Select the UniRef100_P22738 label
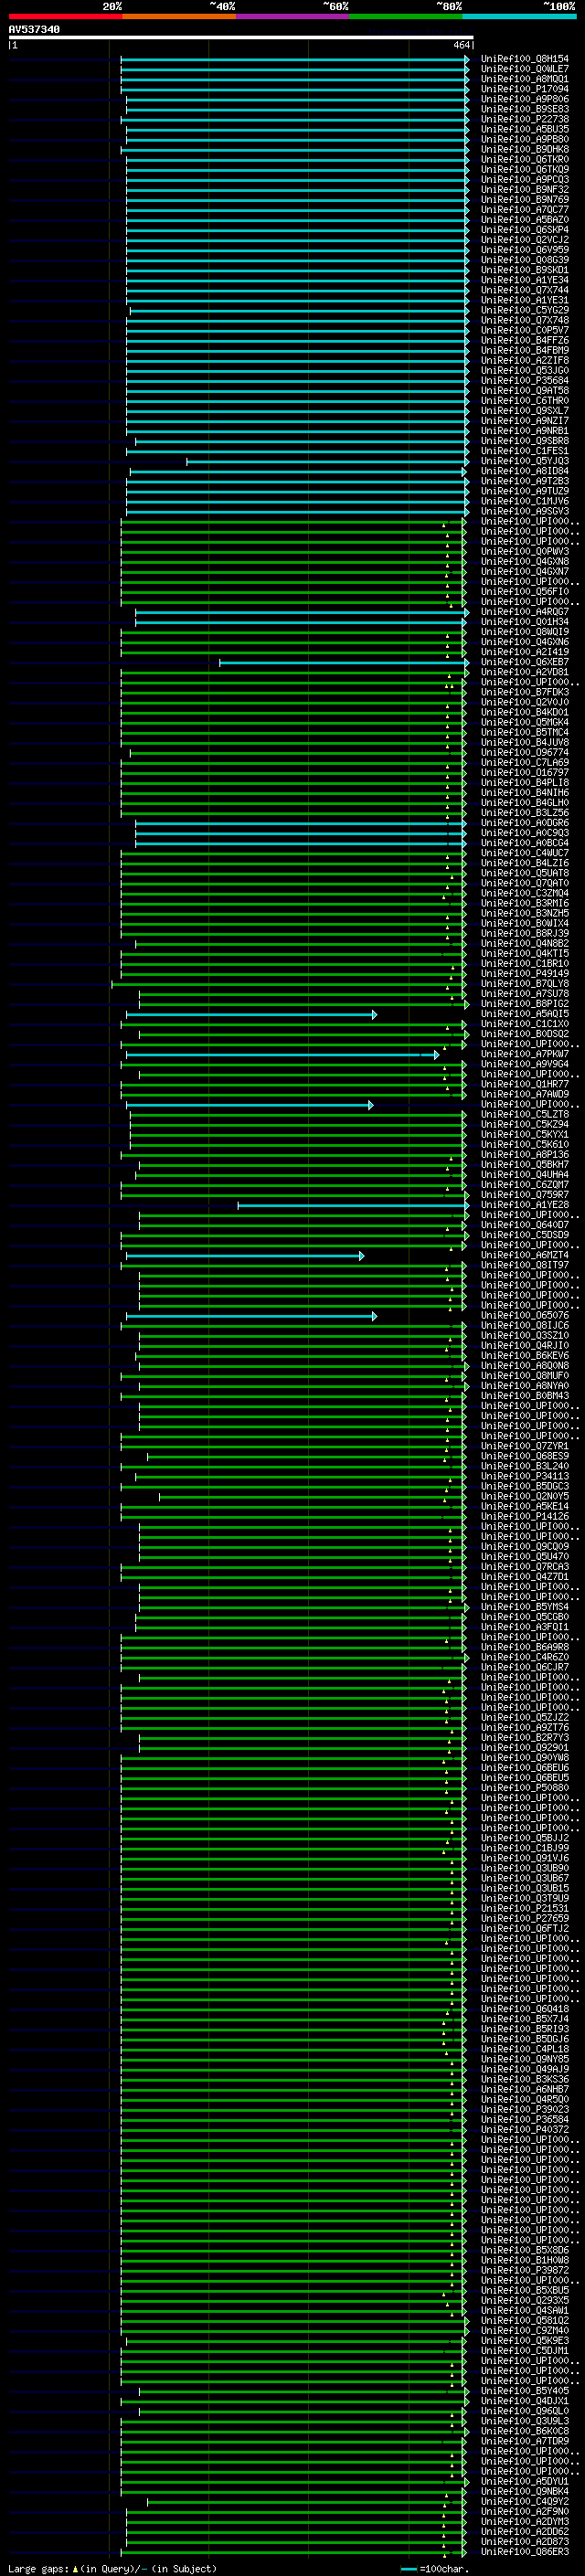The height and width of the screenshot is (2576, 585). 524,119
